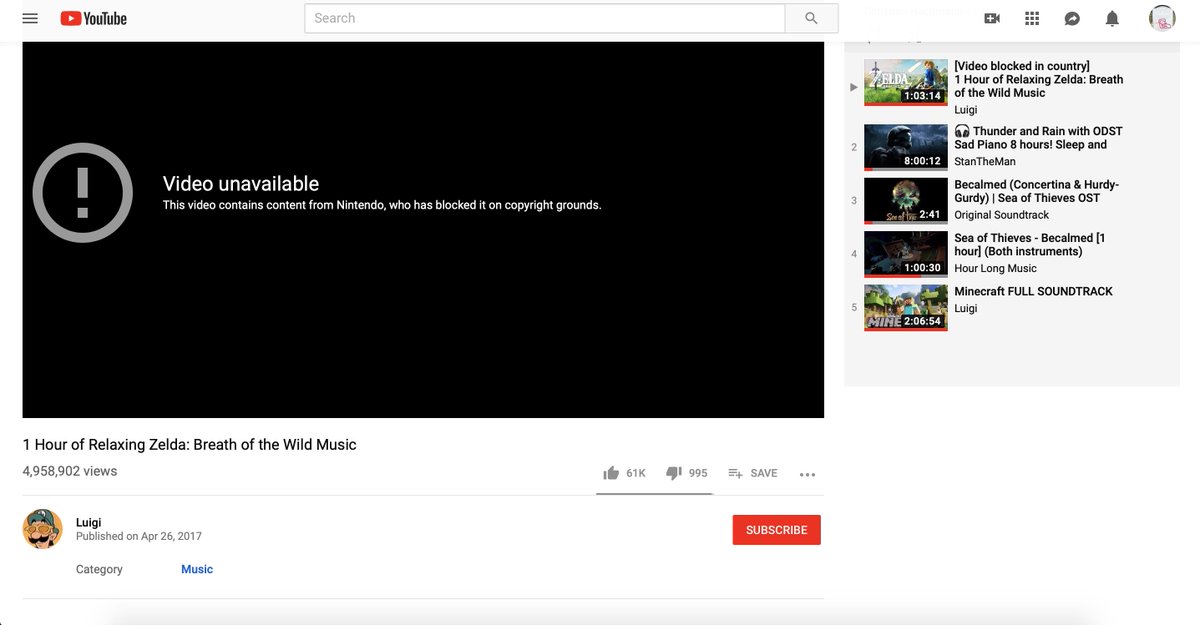The width and height of the screenshot is (1200, 625).
Task: Subscribe to Luigi's channel
Action: tap(777, 530)
